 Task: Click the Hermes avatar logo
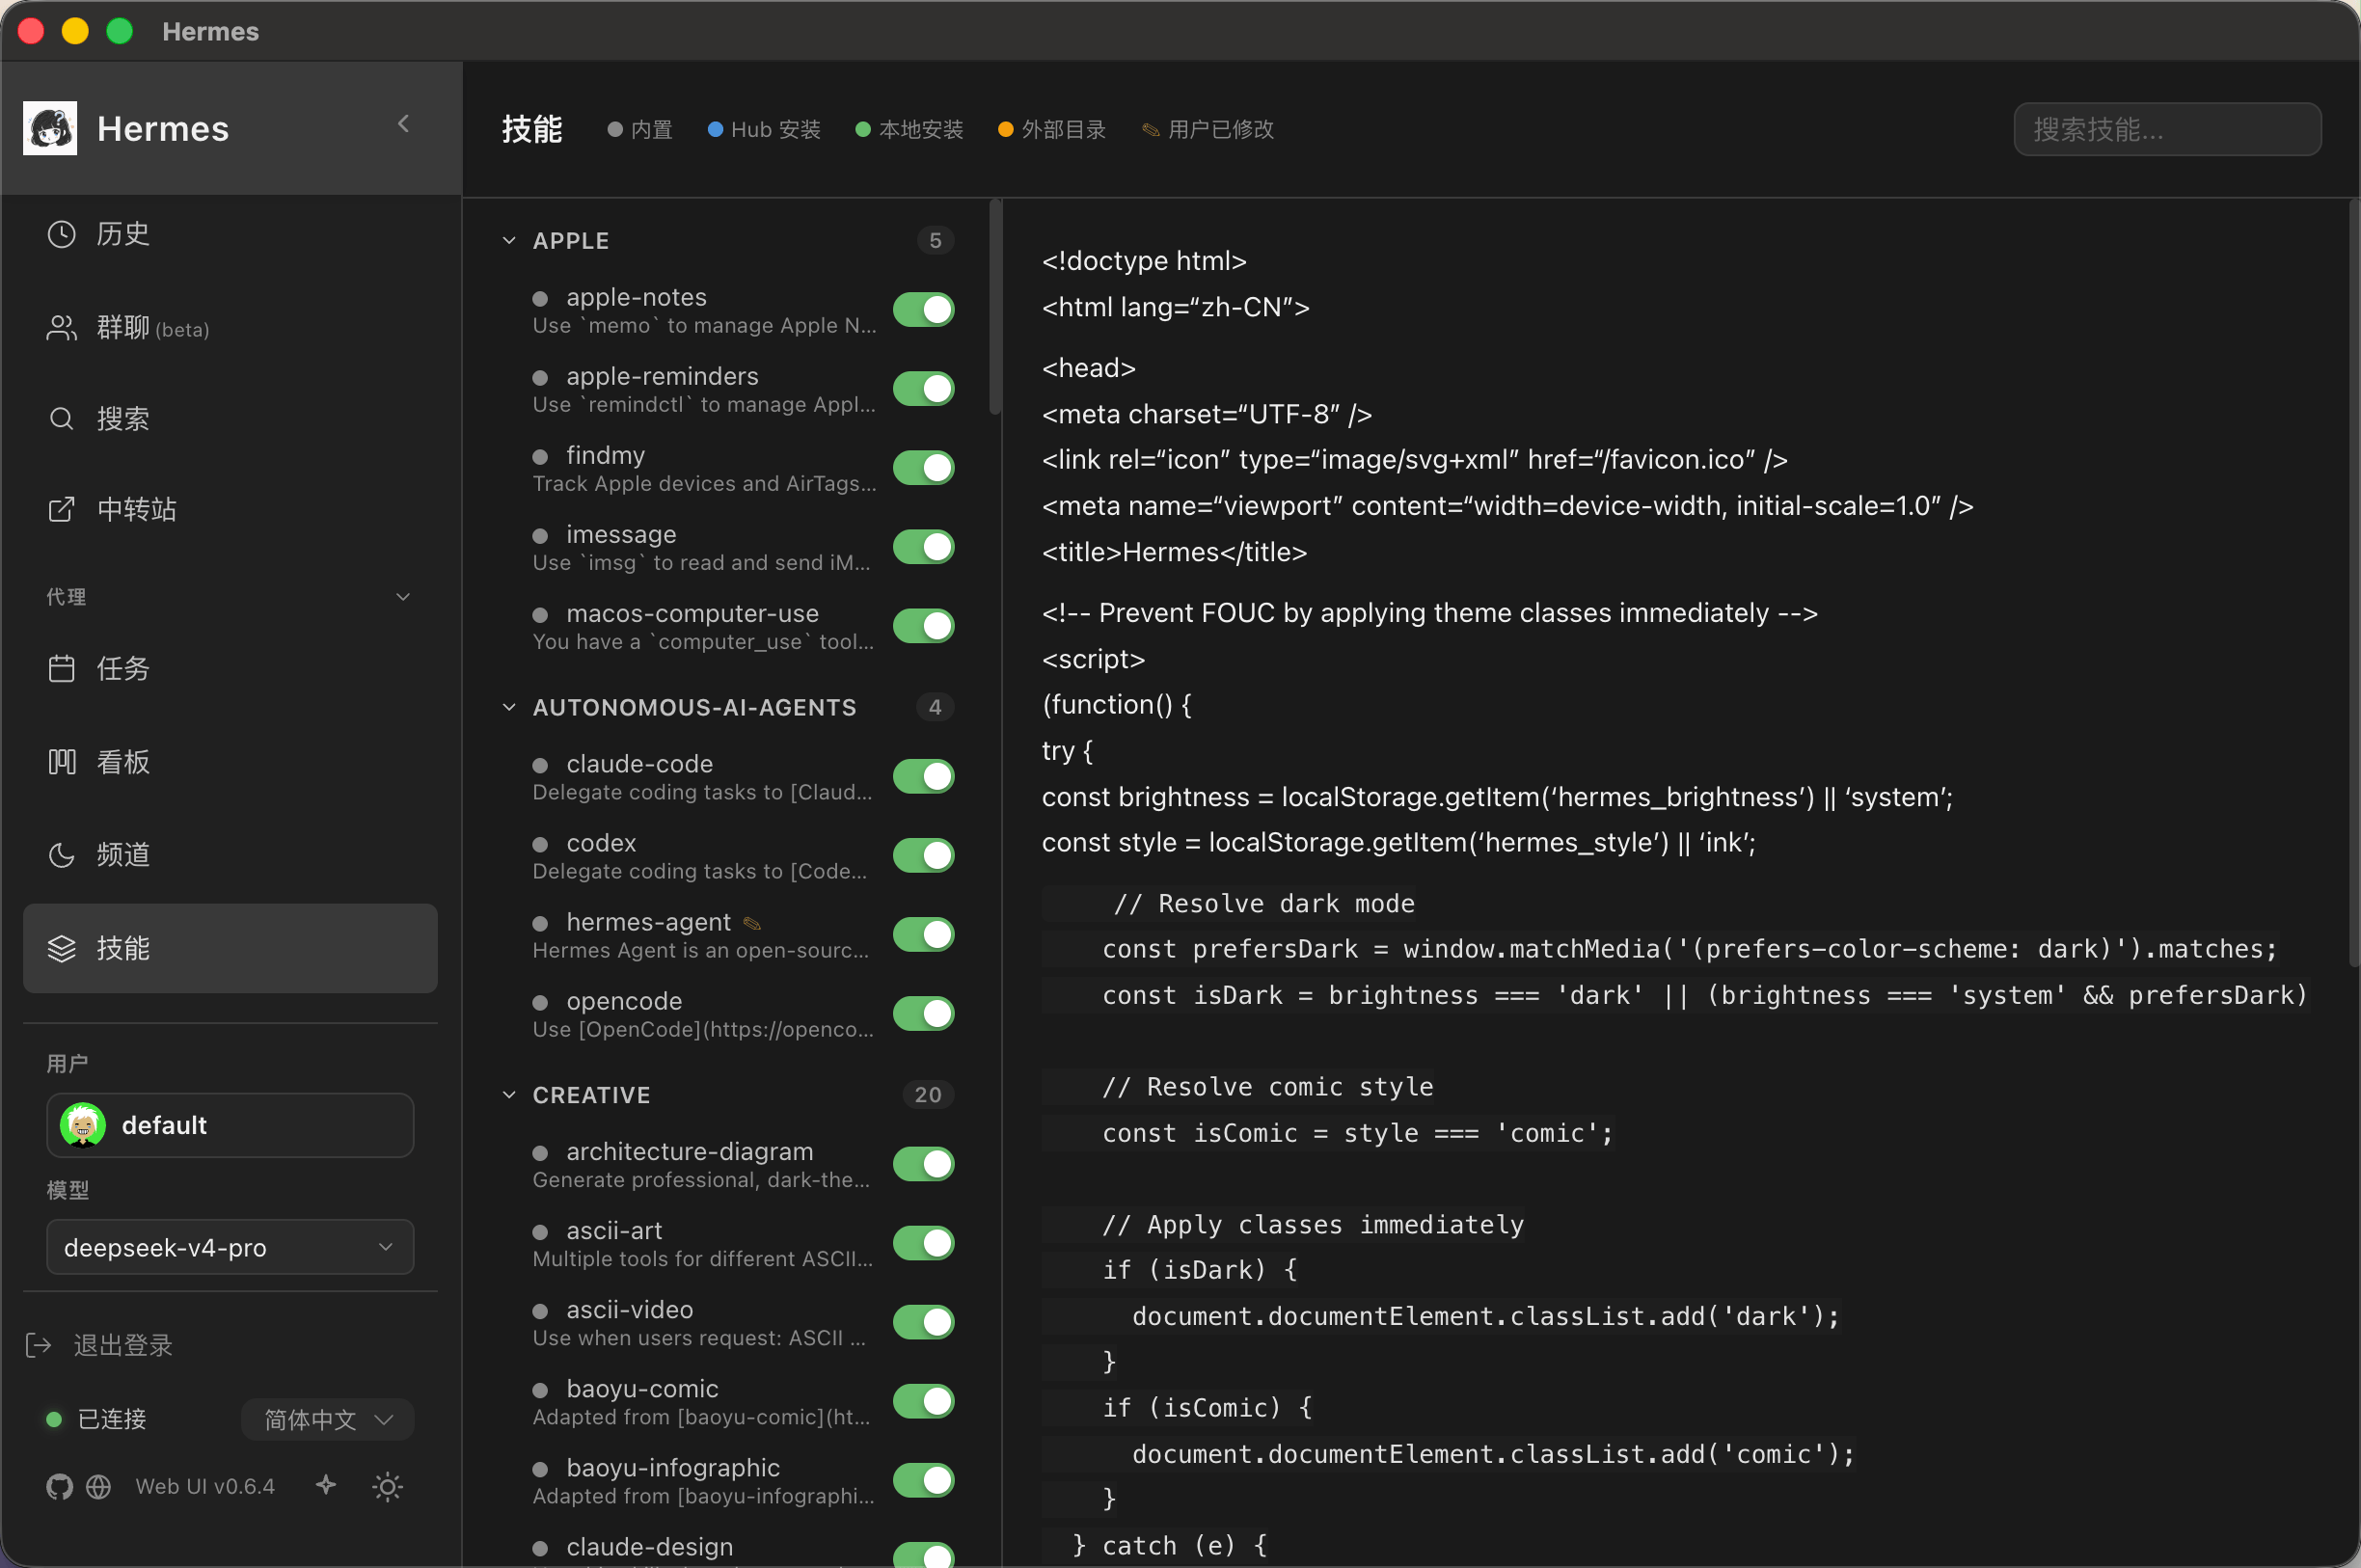pos(50,128)
